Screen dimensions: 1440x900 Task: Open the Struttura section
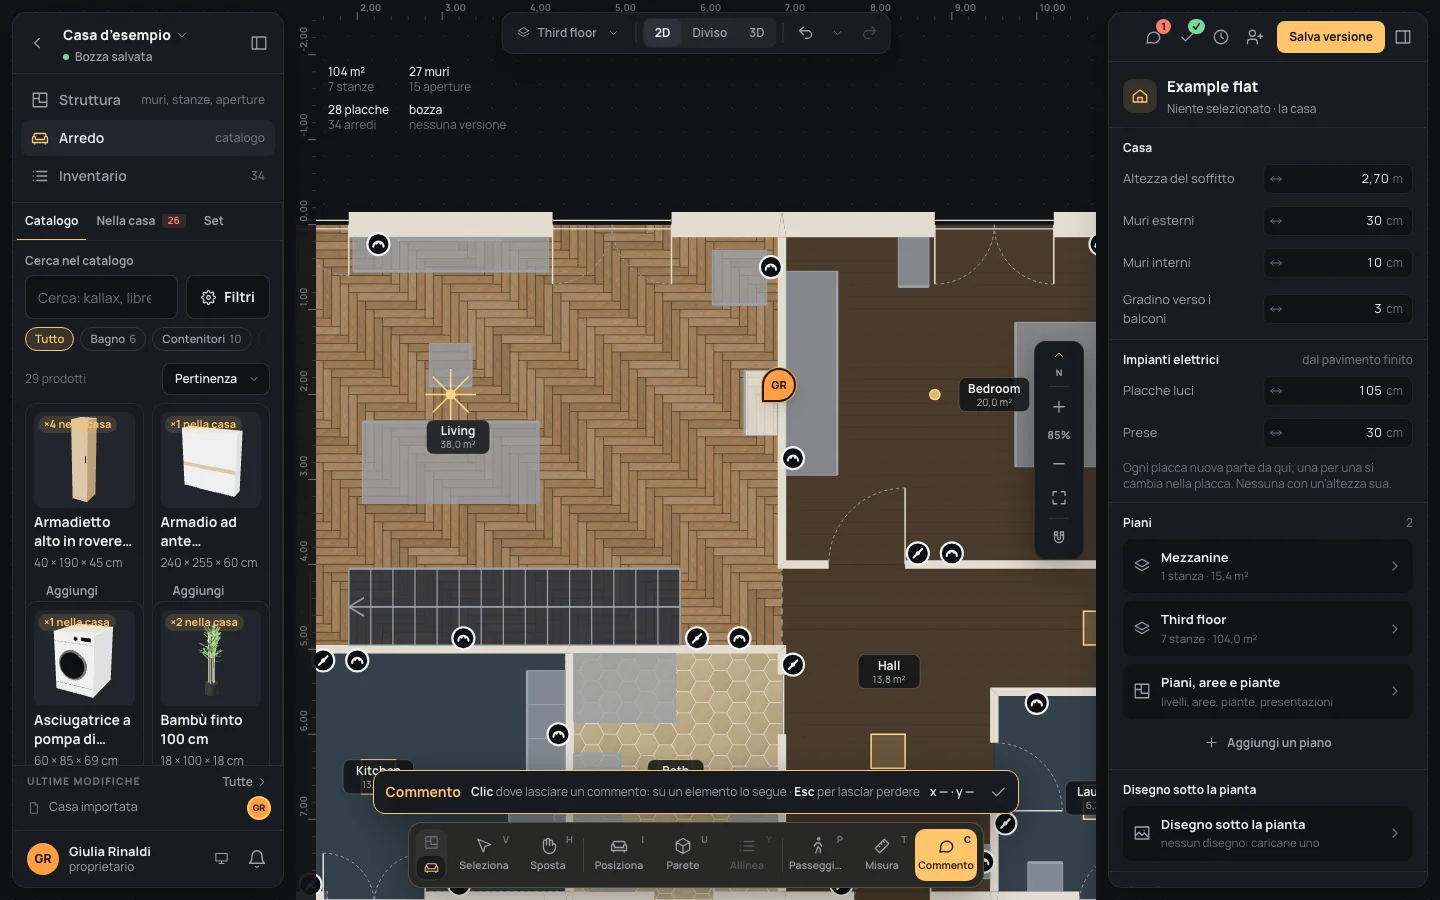pos(148,100)
